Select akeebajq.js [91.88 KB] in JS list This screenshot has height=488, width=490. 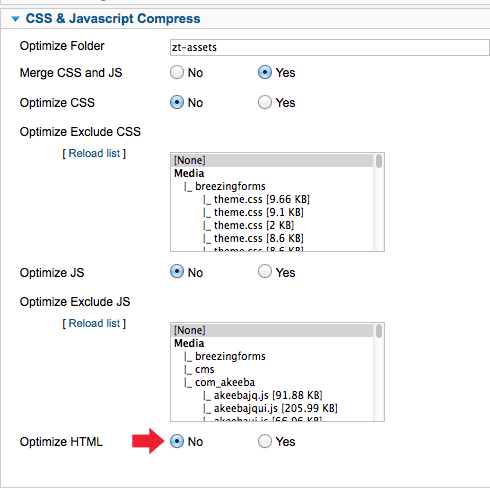pos(268,395)
